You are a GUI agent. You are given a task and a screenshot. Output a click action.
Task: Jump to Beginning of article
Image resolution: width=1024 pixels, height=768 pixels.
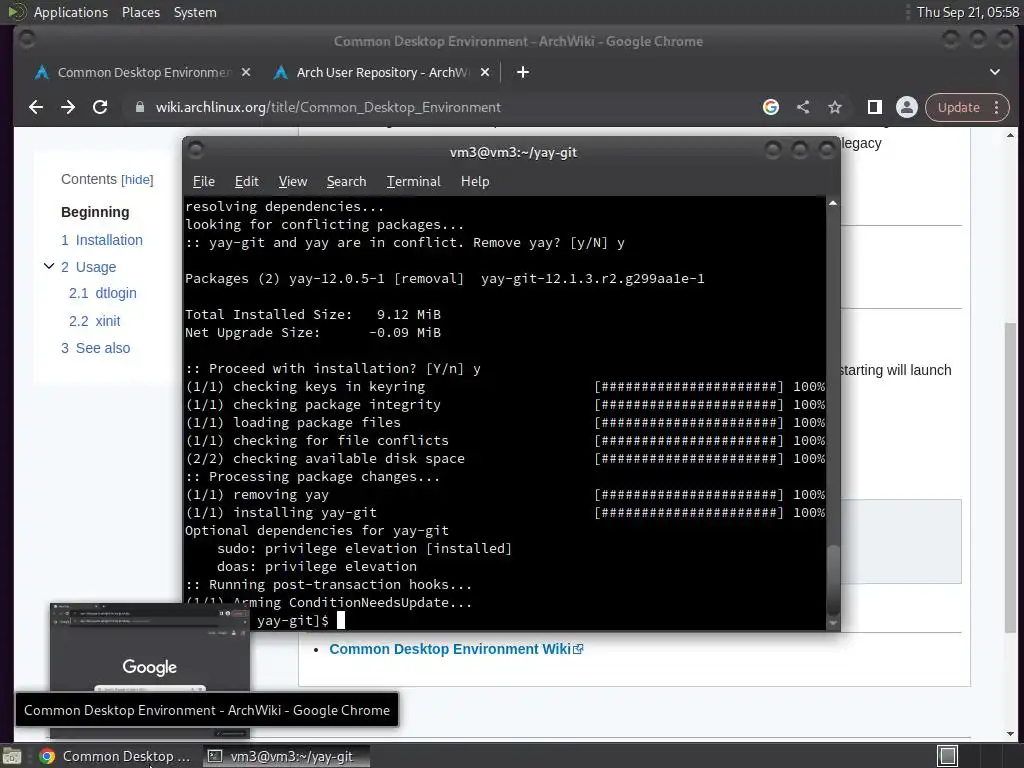pos(95,212)
